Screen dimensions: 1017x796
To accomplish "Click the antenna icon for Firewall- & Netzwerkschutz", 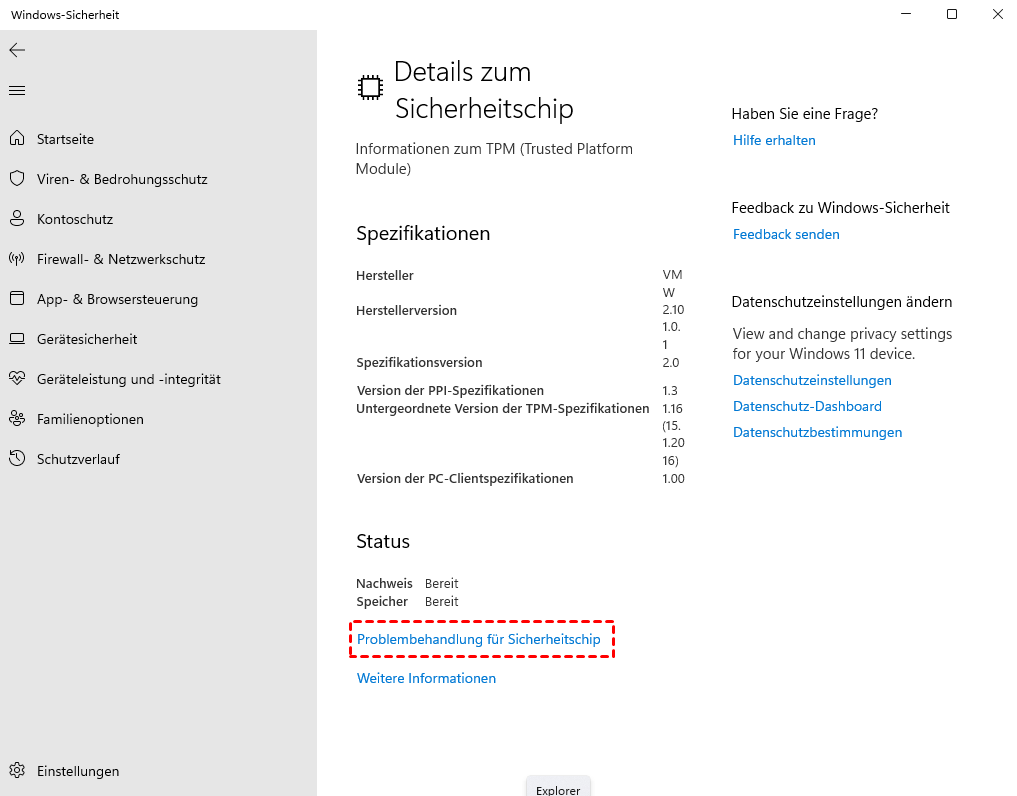I will [x=17, y=259].
